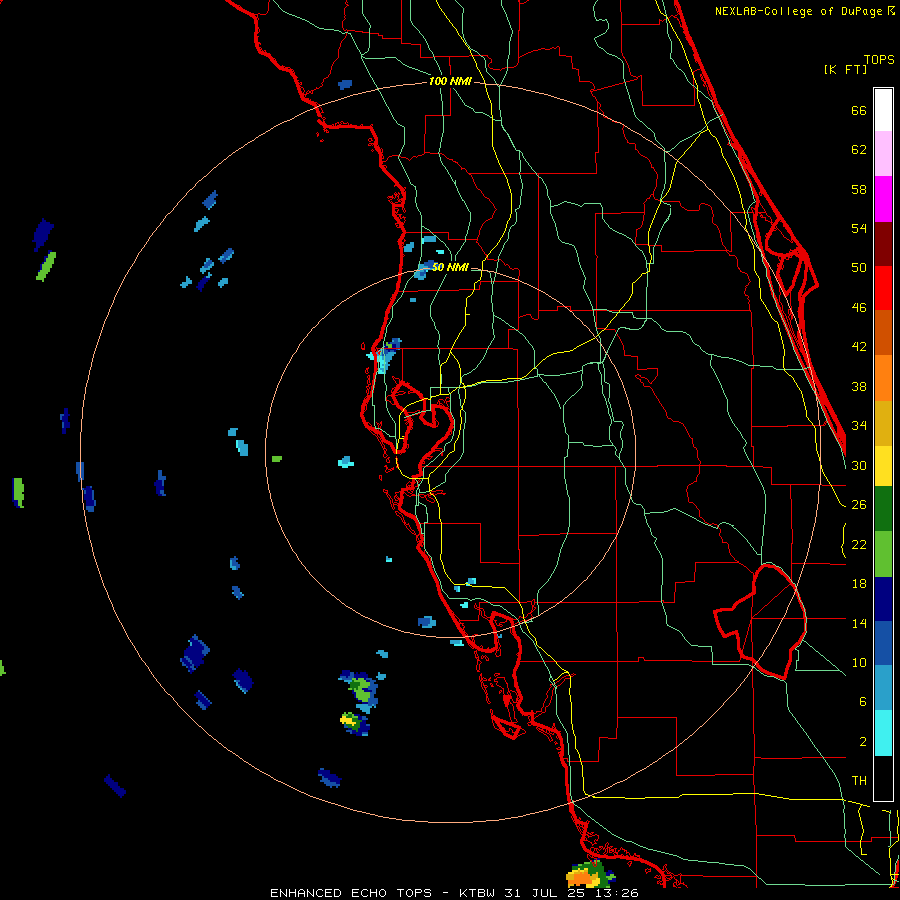This screenshot has height=900, width=900.
Task: Select the bright red legend swatch
Action: pyautogui.click(x=883, y=288)
